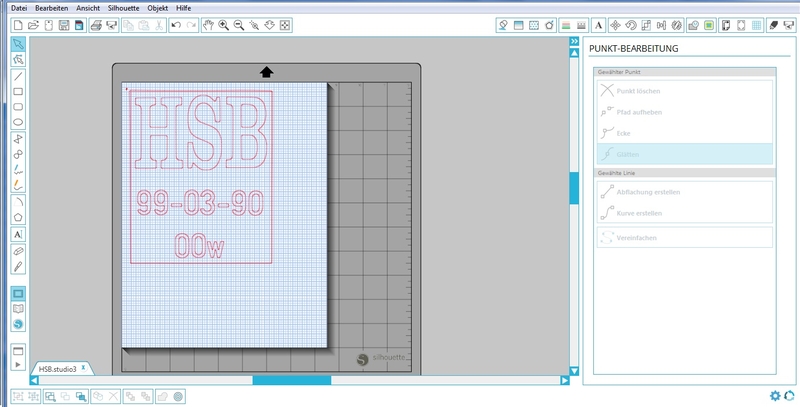Choose the Text tool in left toolbar
Viewport: 800px width, 407px height.
(18, 233)
